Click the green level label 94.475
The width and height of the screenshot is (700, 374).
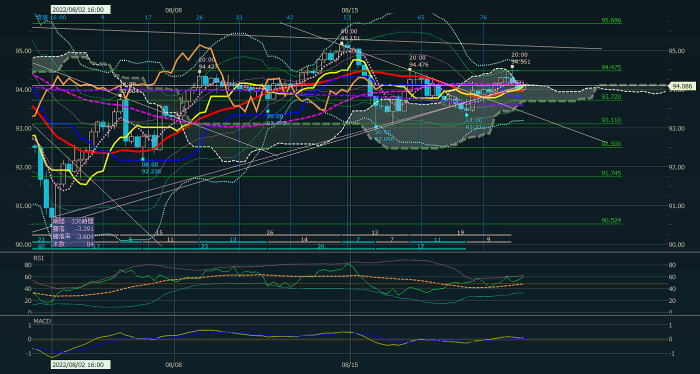(612, 68)
